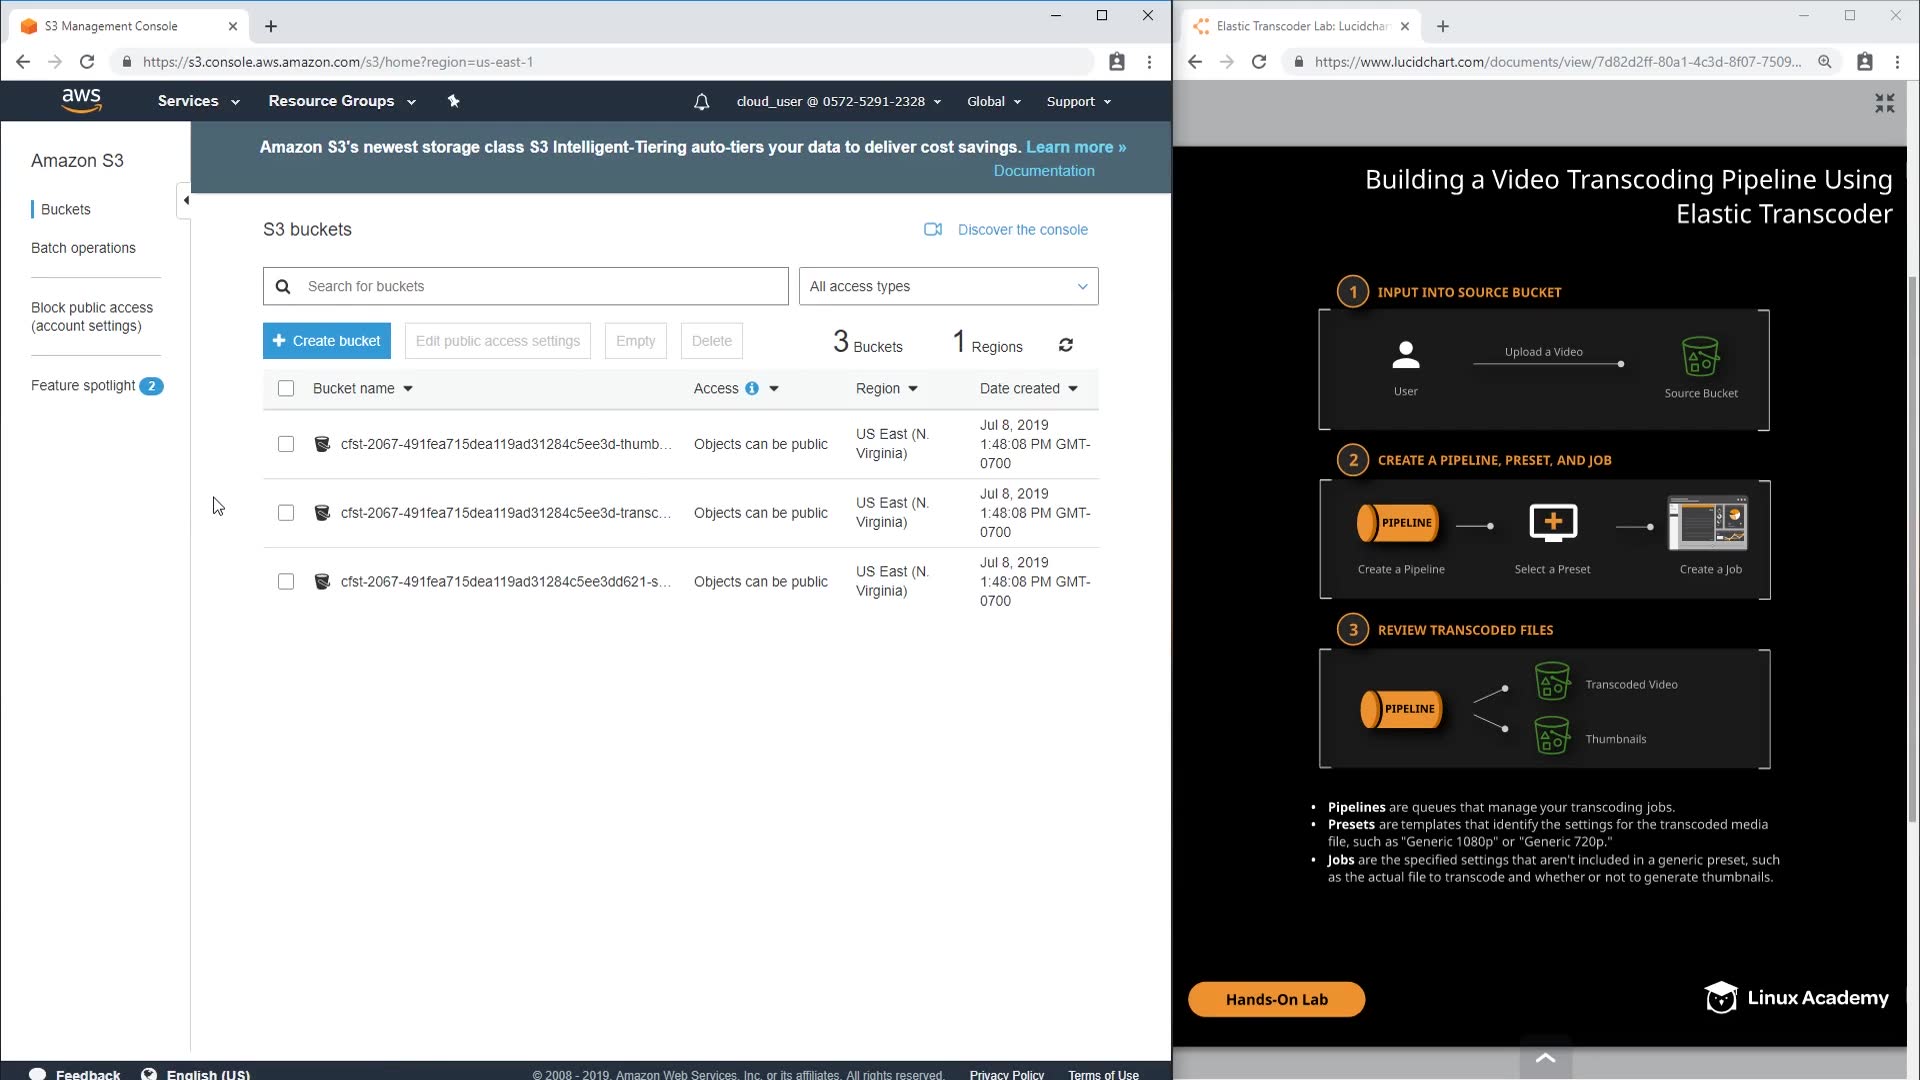Expand the Services menu
Image resolution: width=1920 pixels, height=1080 pixels.
[x=198, y=101]
